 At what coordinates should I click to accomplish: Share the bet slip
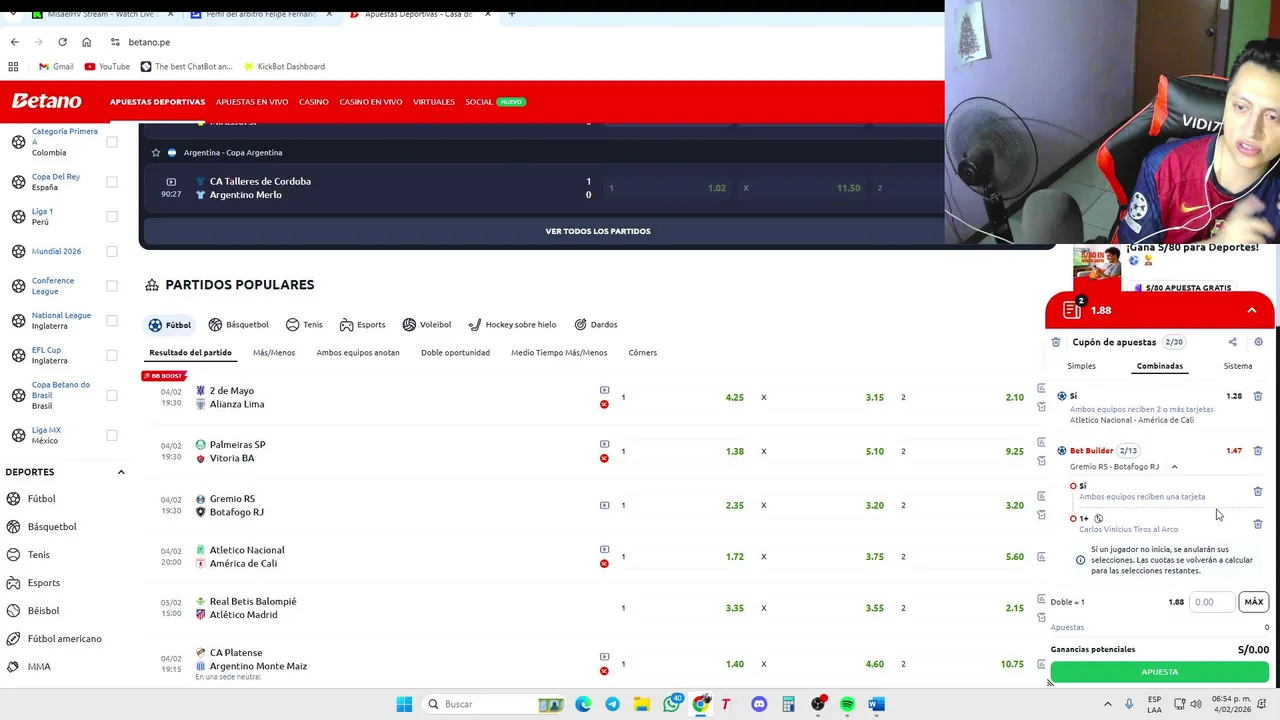click(x=1232, y=342)
